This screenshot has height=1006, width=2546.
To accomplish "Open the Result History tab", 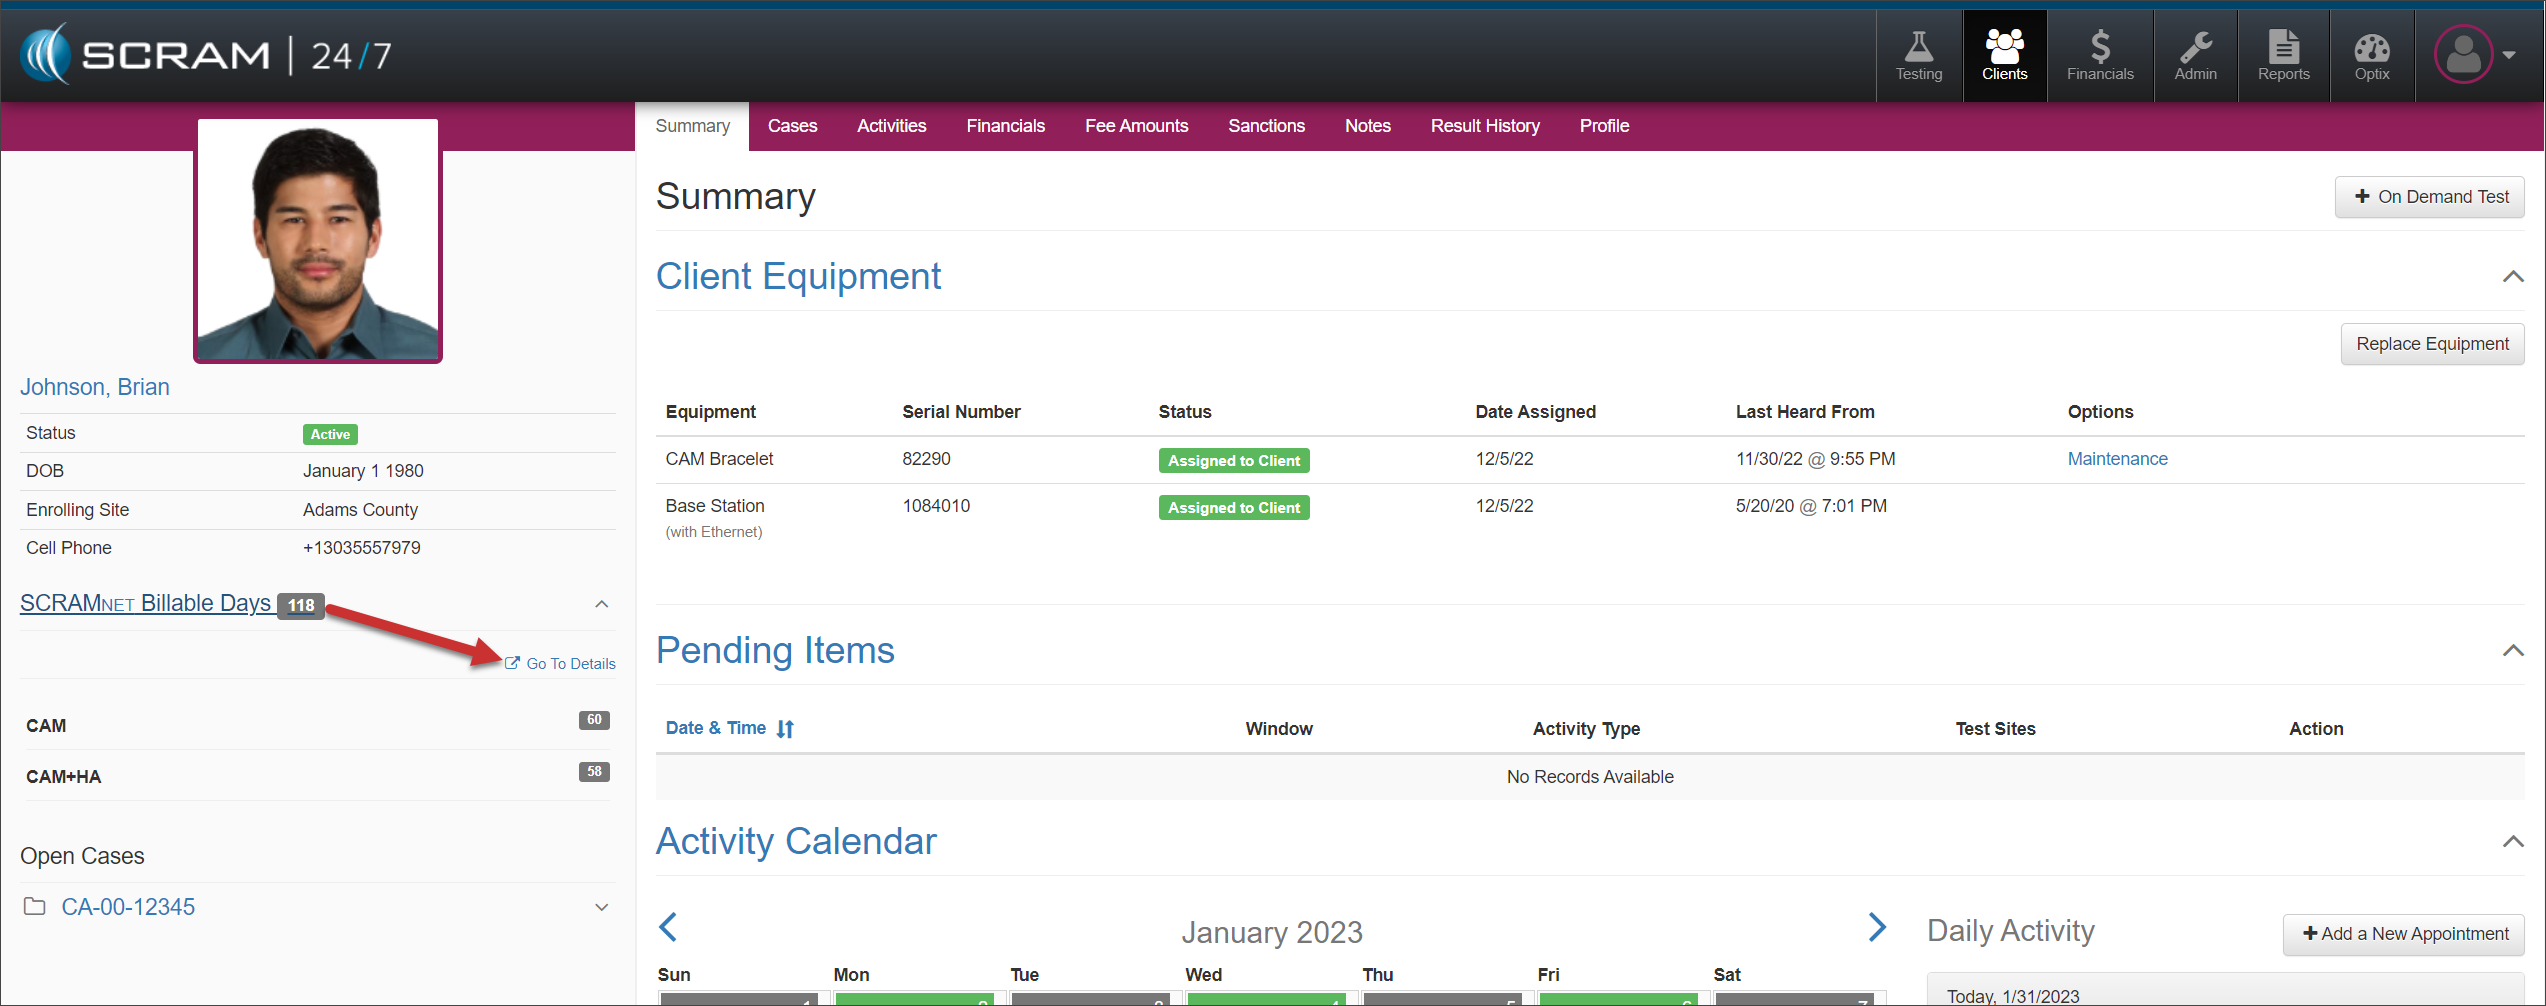I will [x=1484, y=126].
